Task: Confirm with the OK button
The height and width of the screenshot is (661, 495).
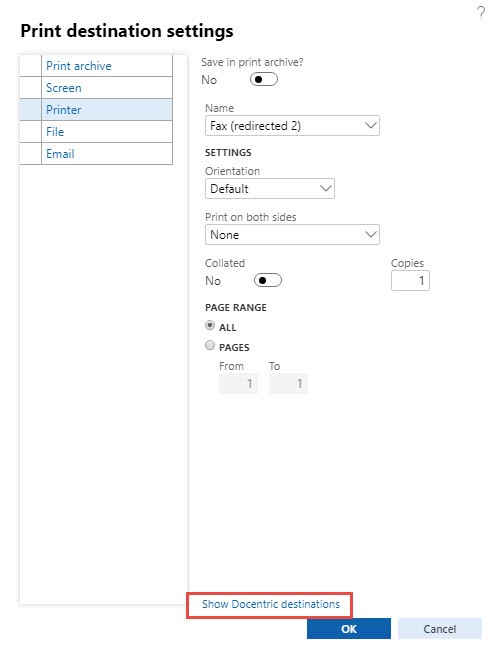Action: tap(349, 629)
